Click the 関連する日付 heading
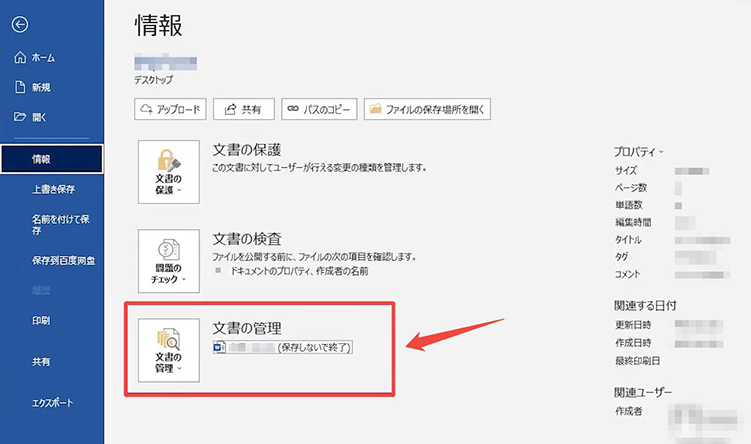Screen dimensions: 751x444 pos(645,306)
